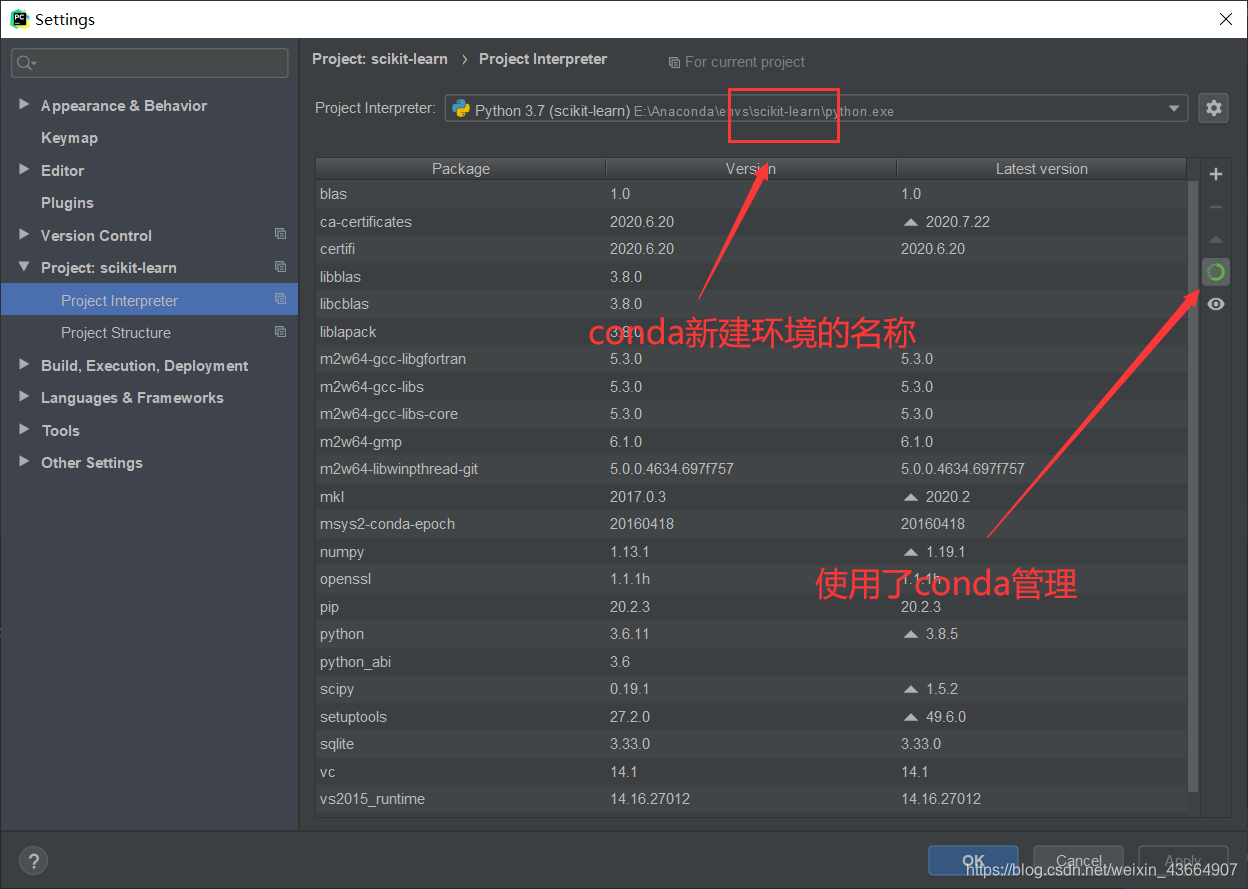Click the search magnifier icon in the settings search
The height and width of the screenshot is (889, 1248).
(26, 63)
